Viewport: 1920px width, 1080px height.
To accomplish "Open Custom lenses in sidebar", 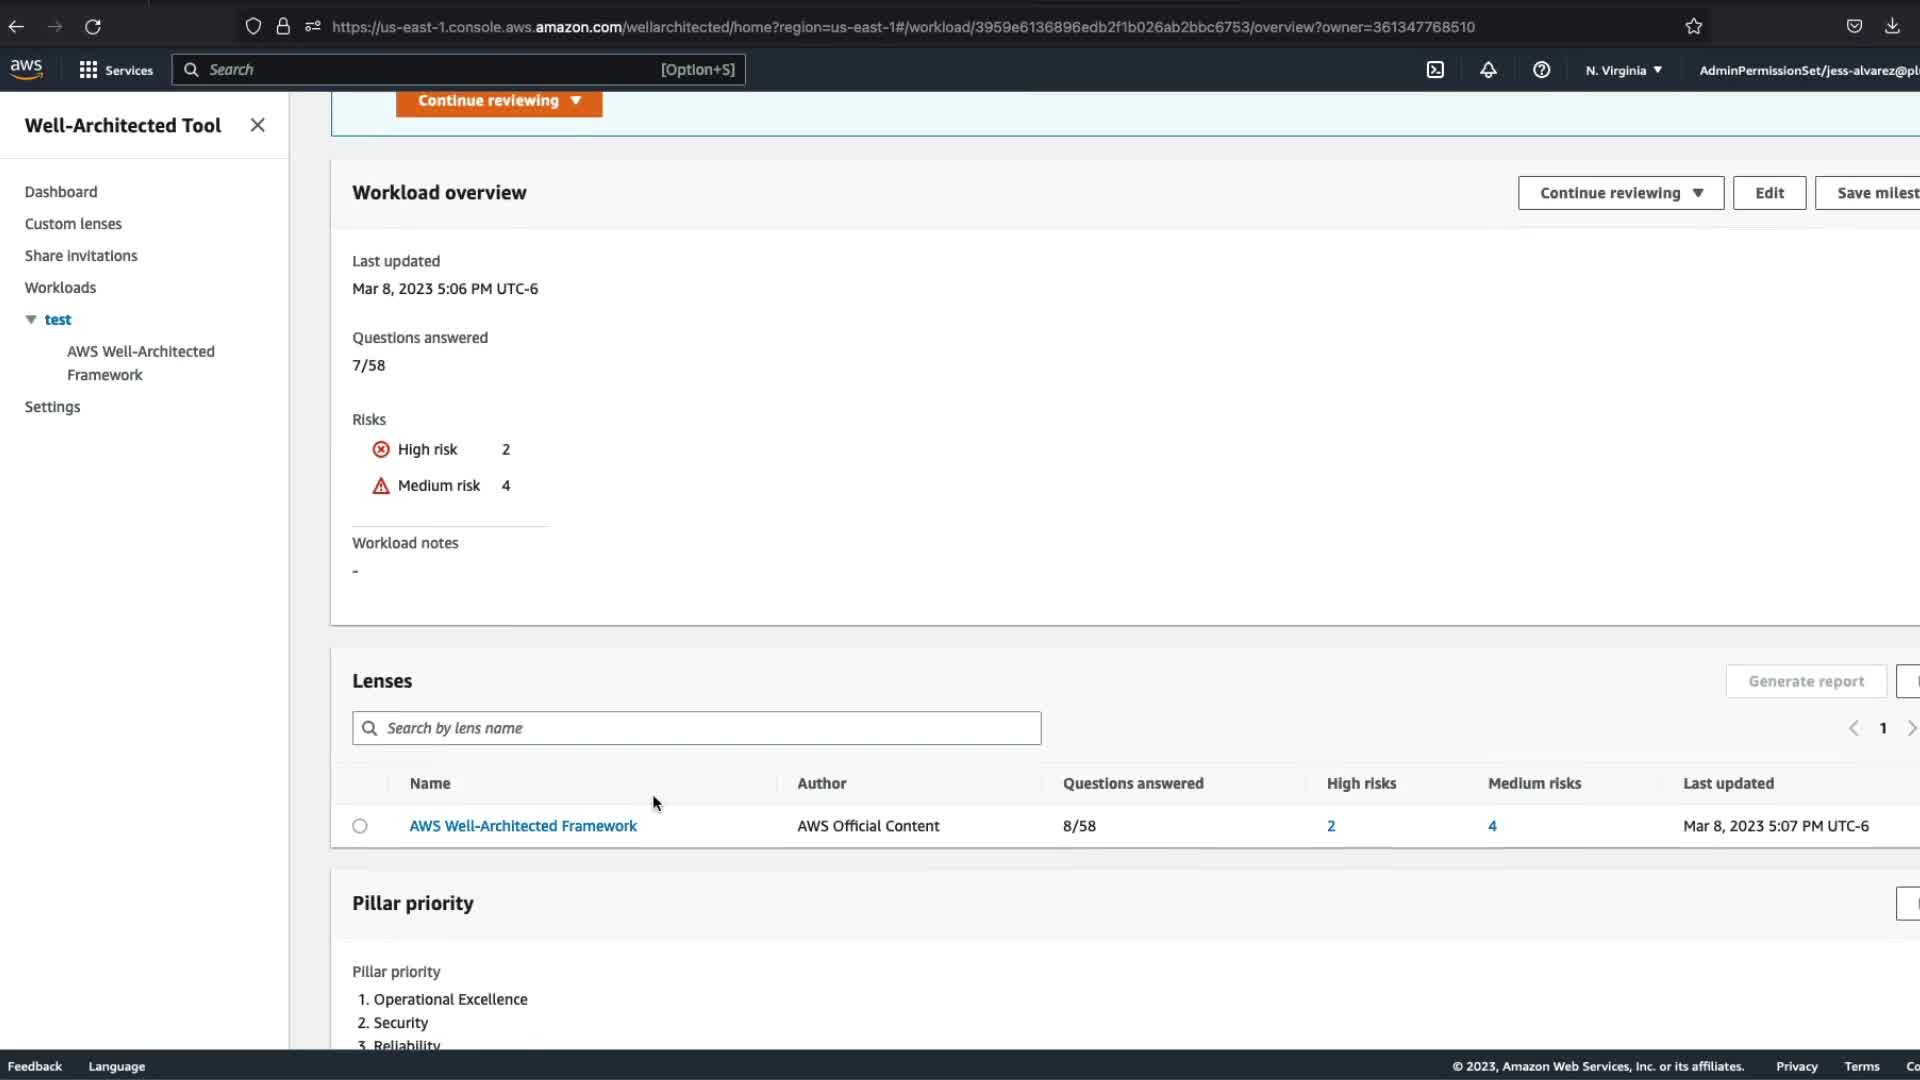I will coord(73,224).
